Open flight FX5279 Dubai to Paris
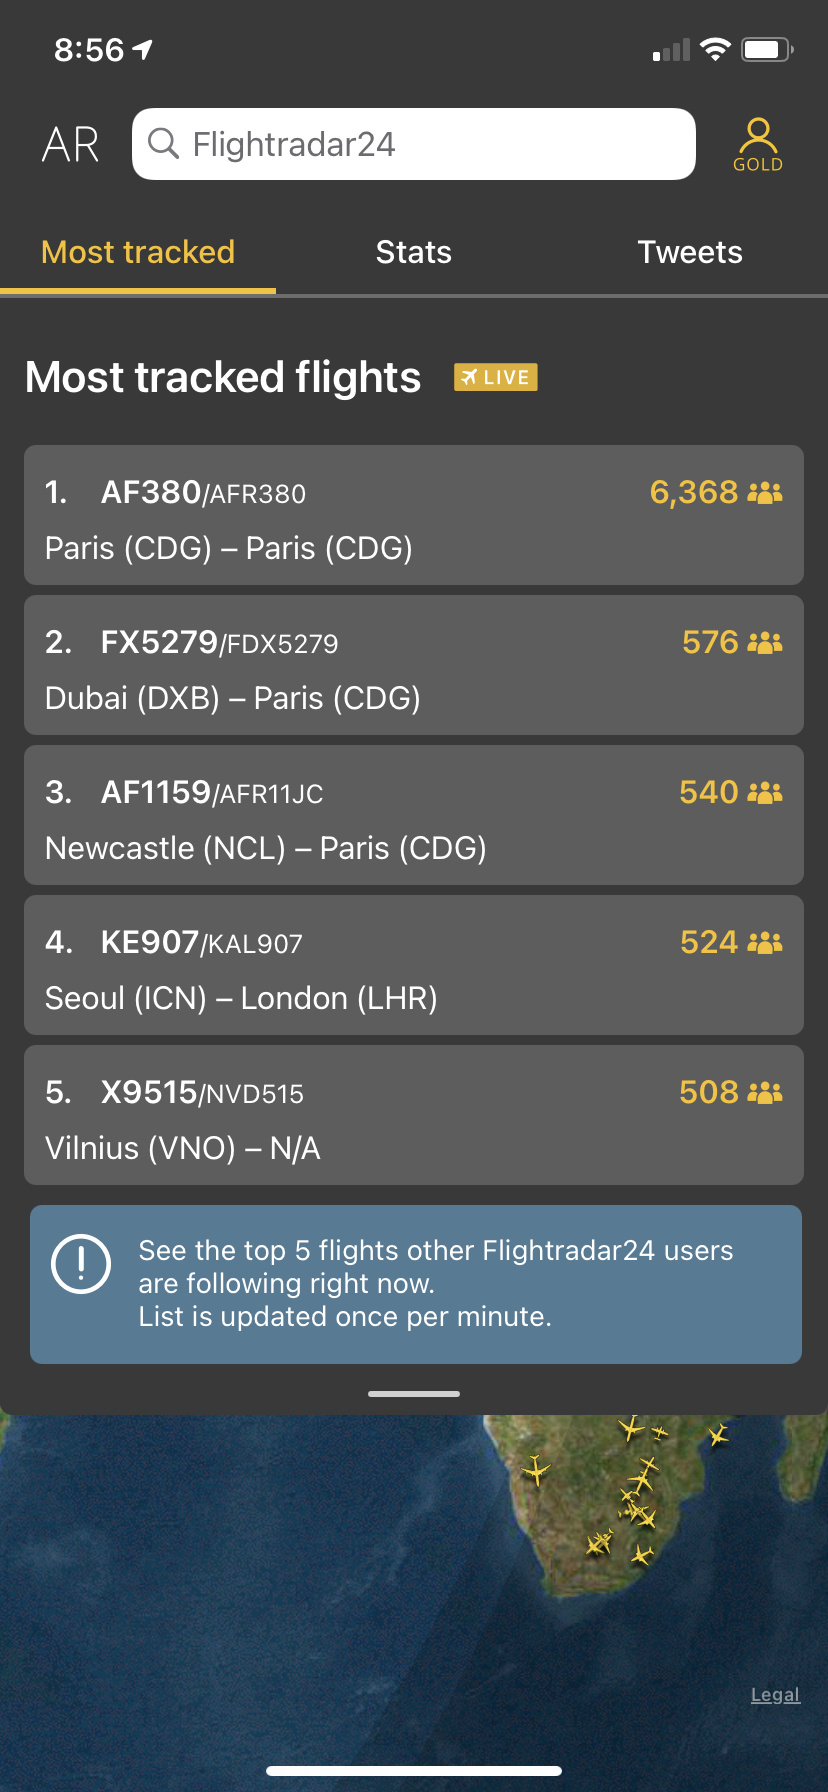 coord(414,665)
